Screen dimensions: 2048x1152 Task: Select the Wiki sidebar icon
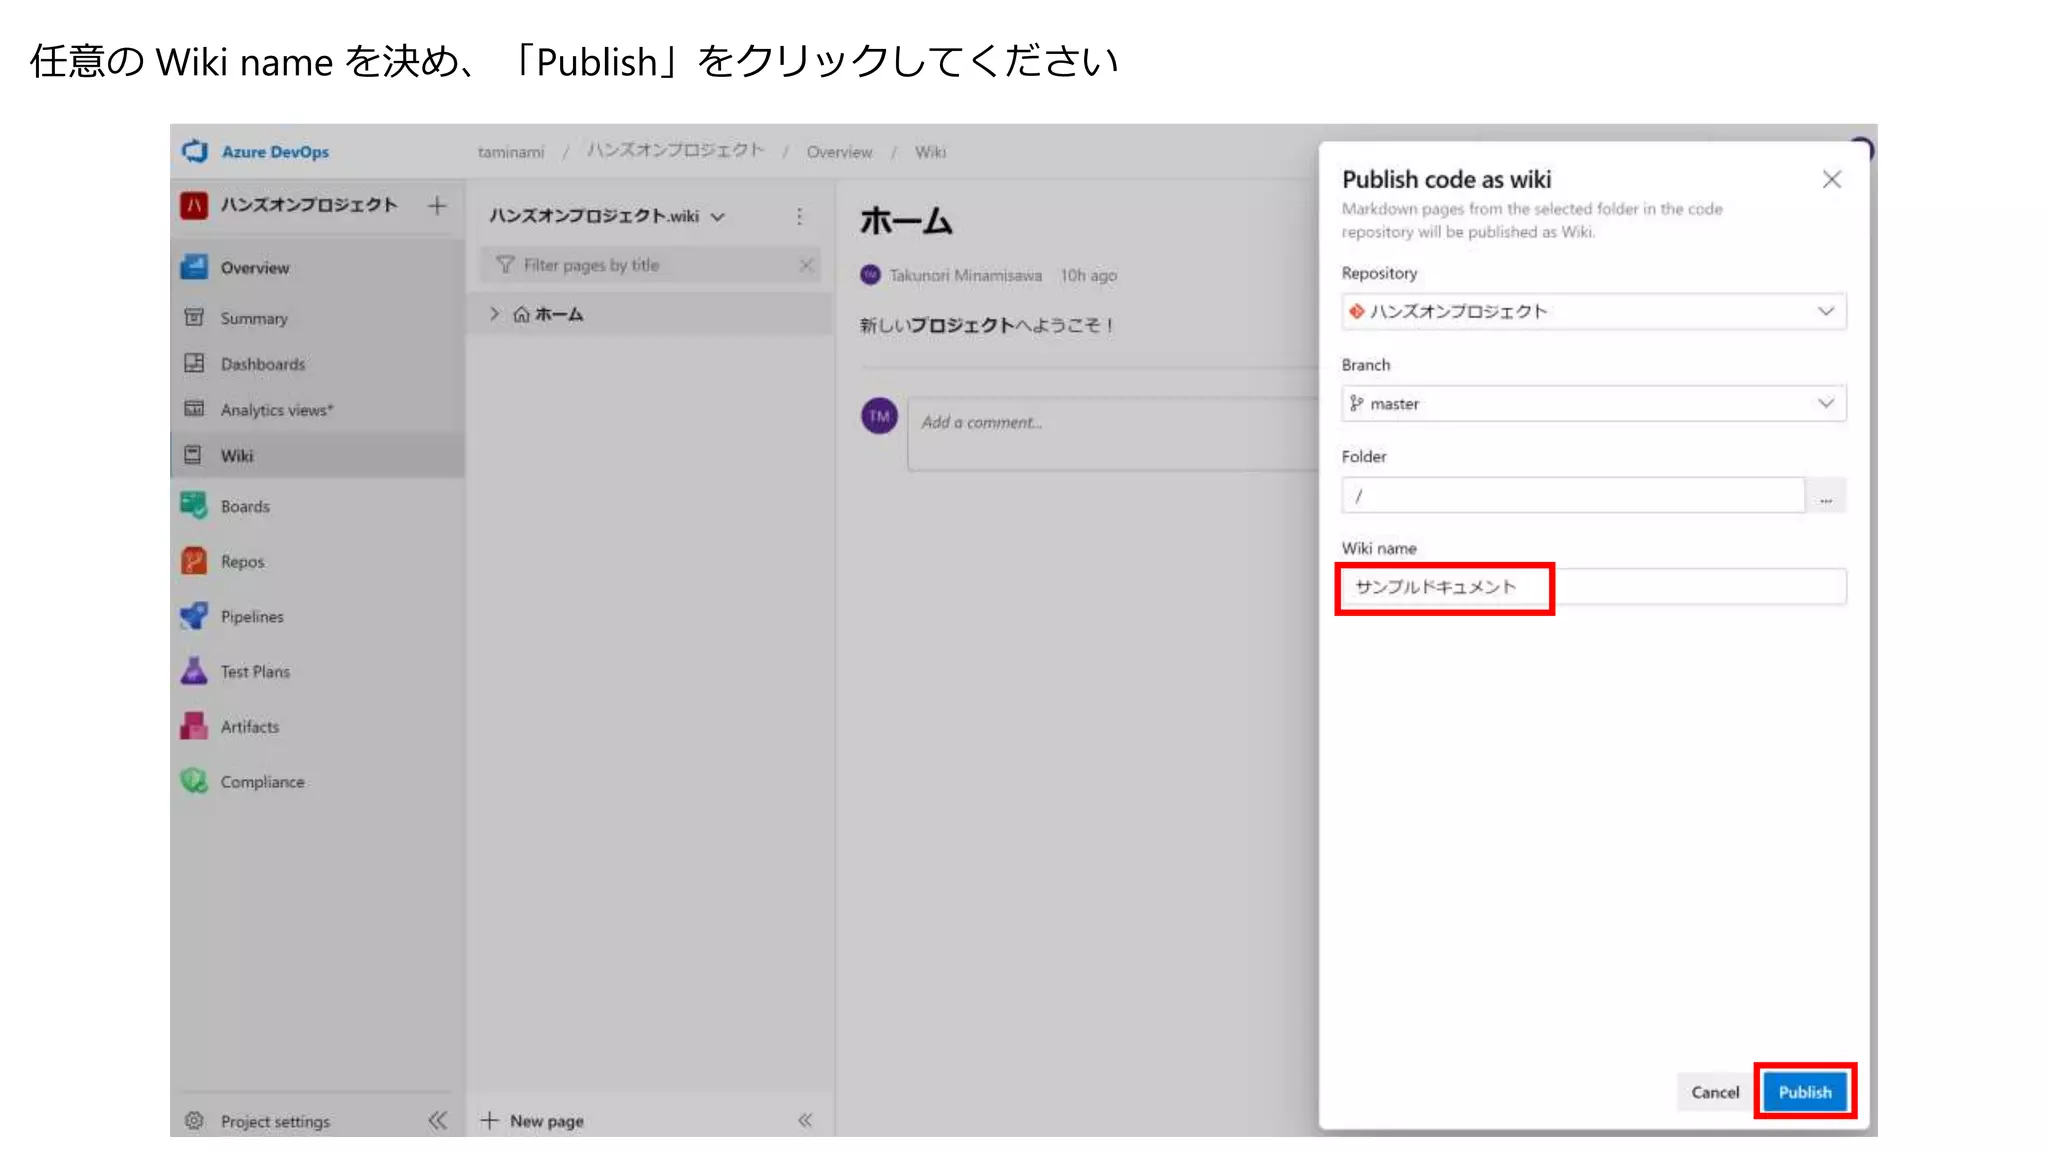[194, 455]
